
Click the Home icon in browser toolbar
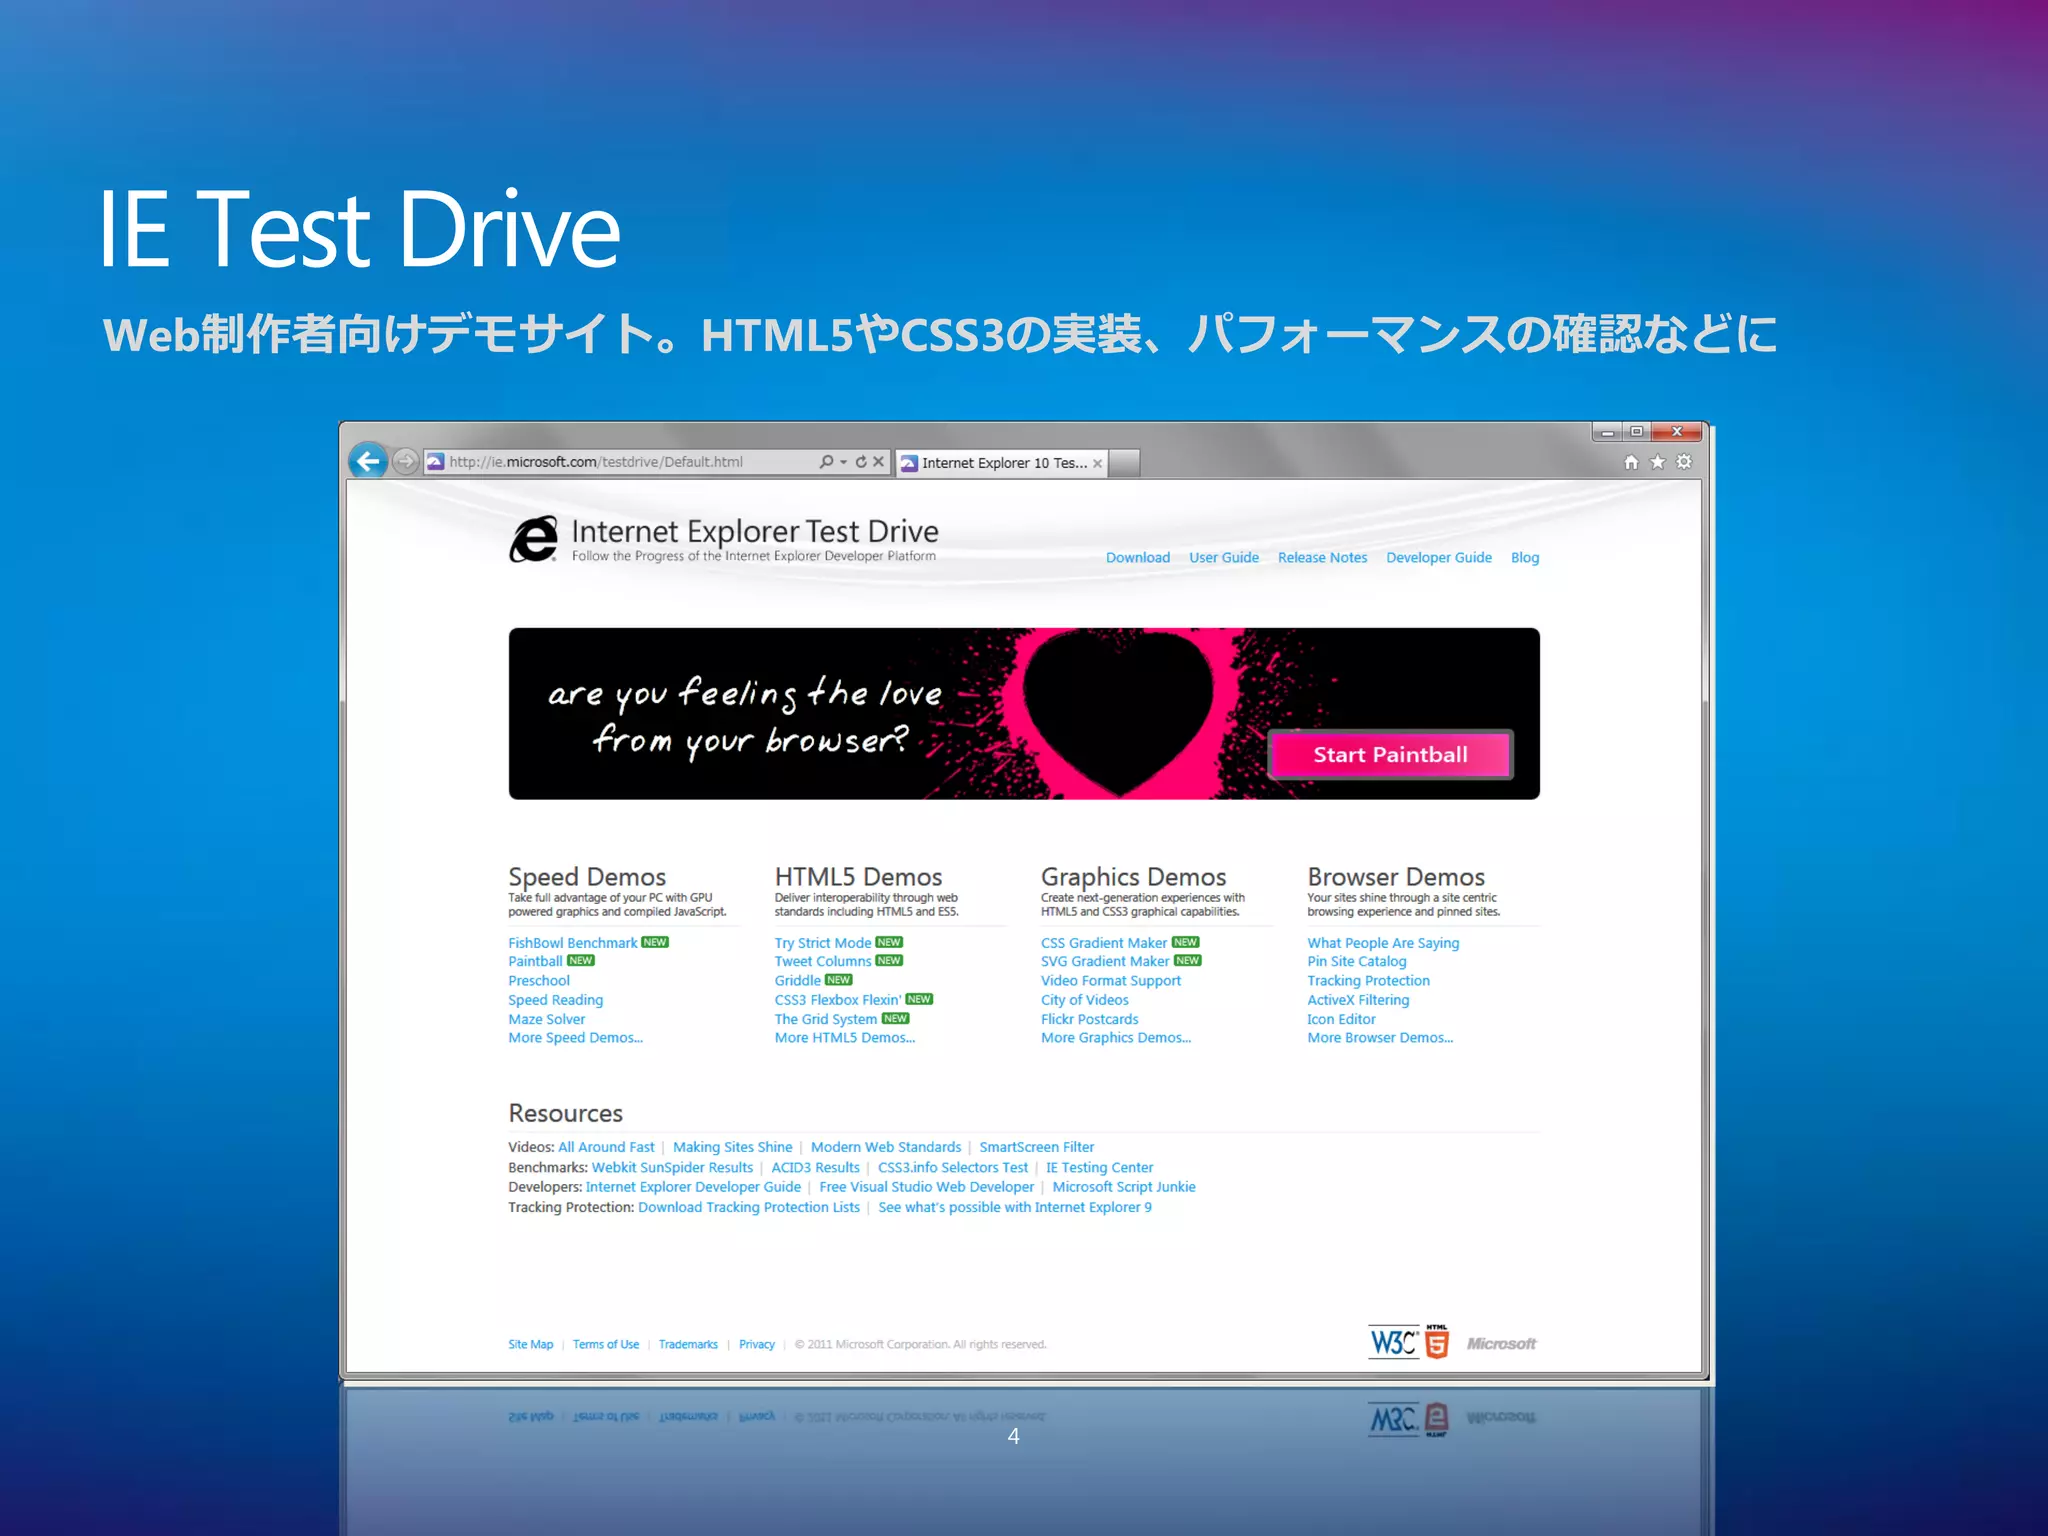tap(1631, 462)
